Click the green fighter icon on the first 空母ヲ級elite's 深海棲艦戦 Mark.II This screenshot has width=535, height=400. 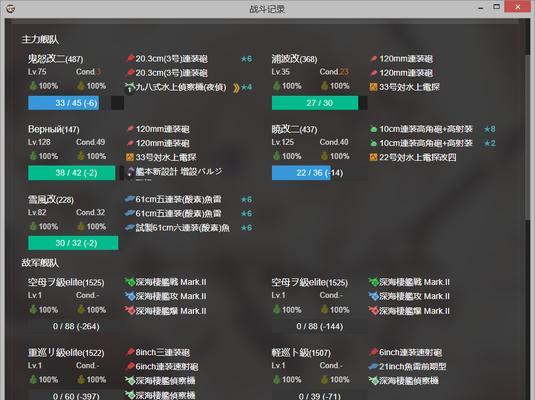coord(130,282)
